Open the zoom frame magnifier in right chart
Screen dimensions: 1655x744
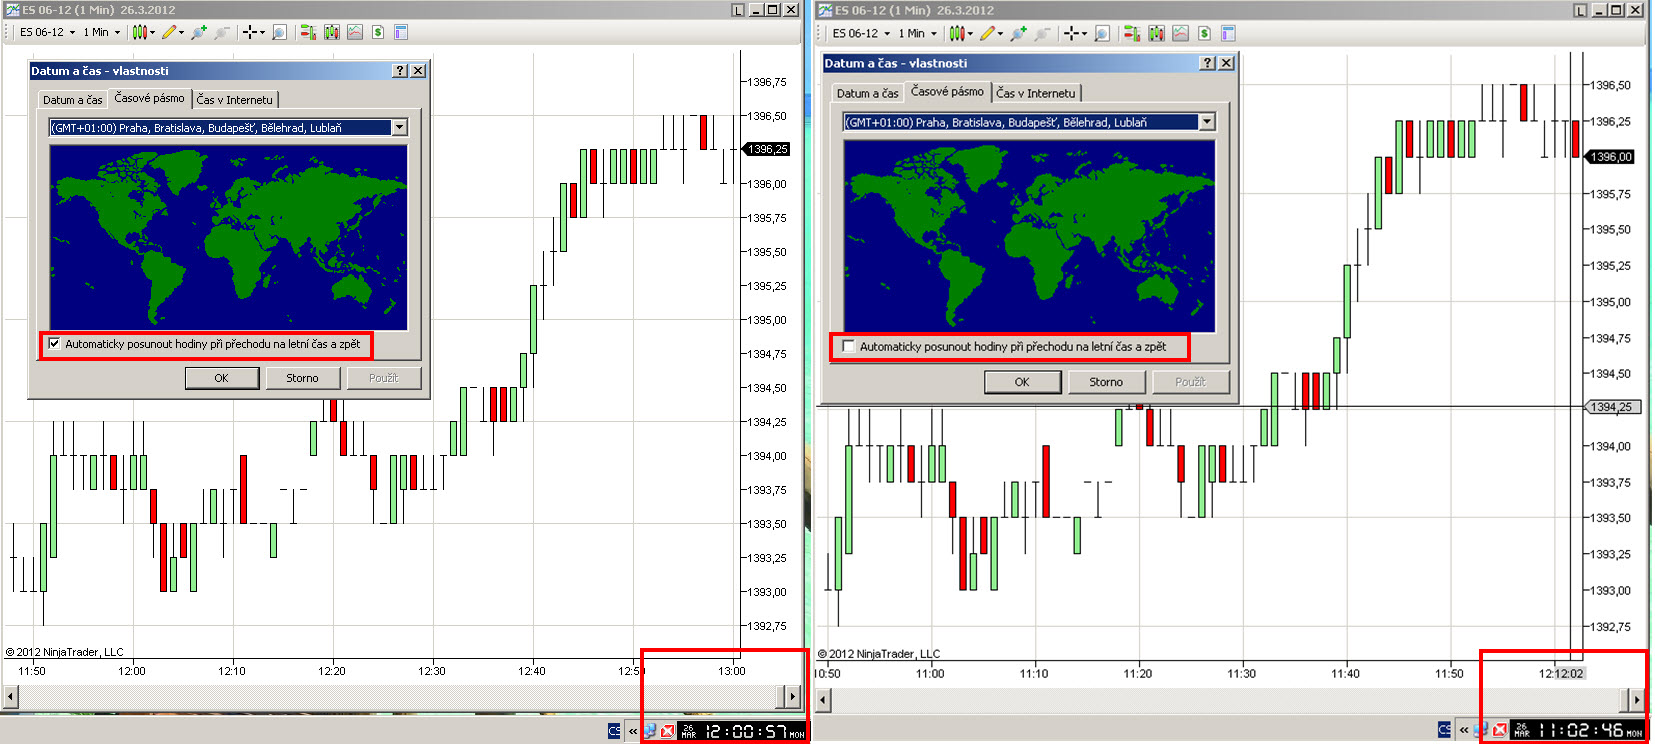click(1102, 33)
